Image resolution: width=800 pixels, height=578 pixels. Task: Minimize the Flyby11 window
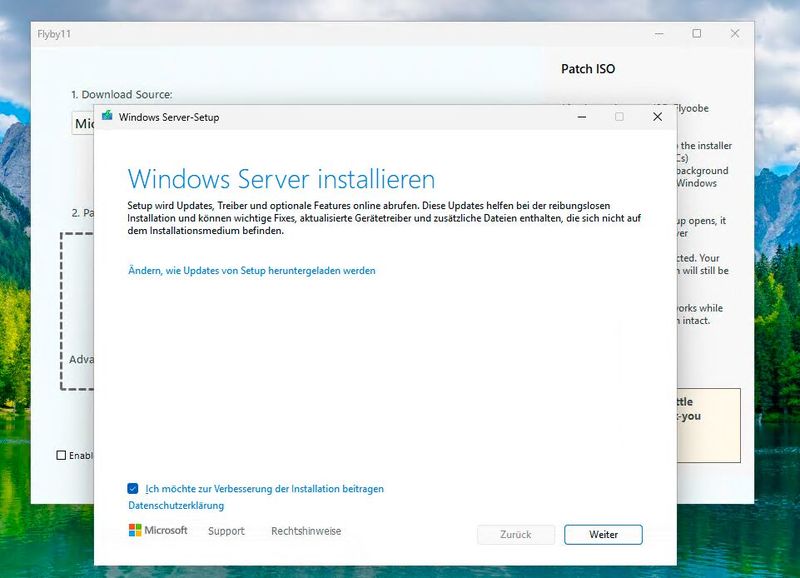click(x=659, y=34)
